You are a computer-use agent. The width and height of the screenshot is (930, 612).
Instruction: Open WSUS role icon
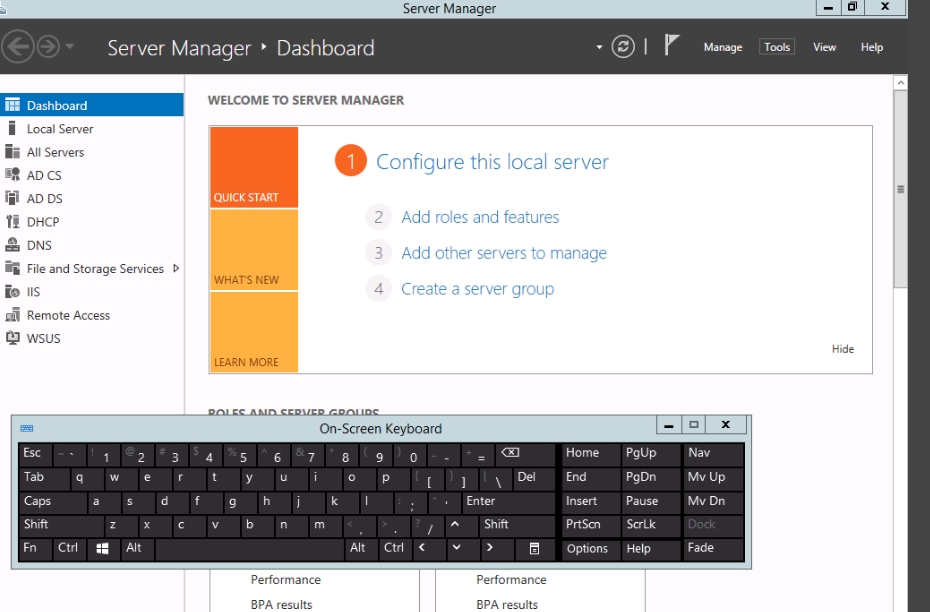click(12, 338)
